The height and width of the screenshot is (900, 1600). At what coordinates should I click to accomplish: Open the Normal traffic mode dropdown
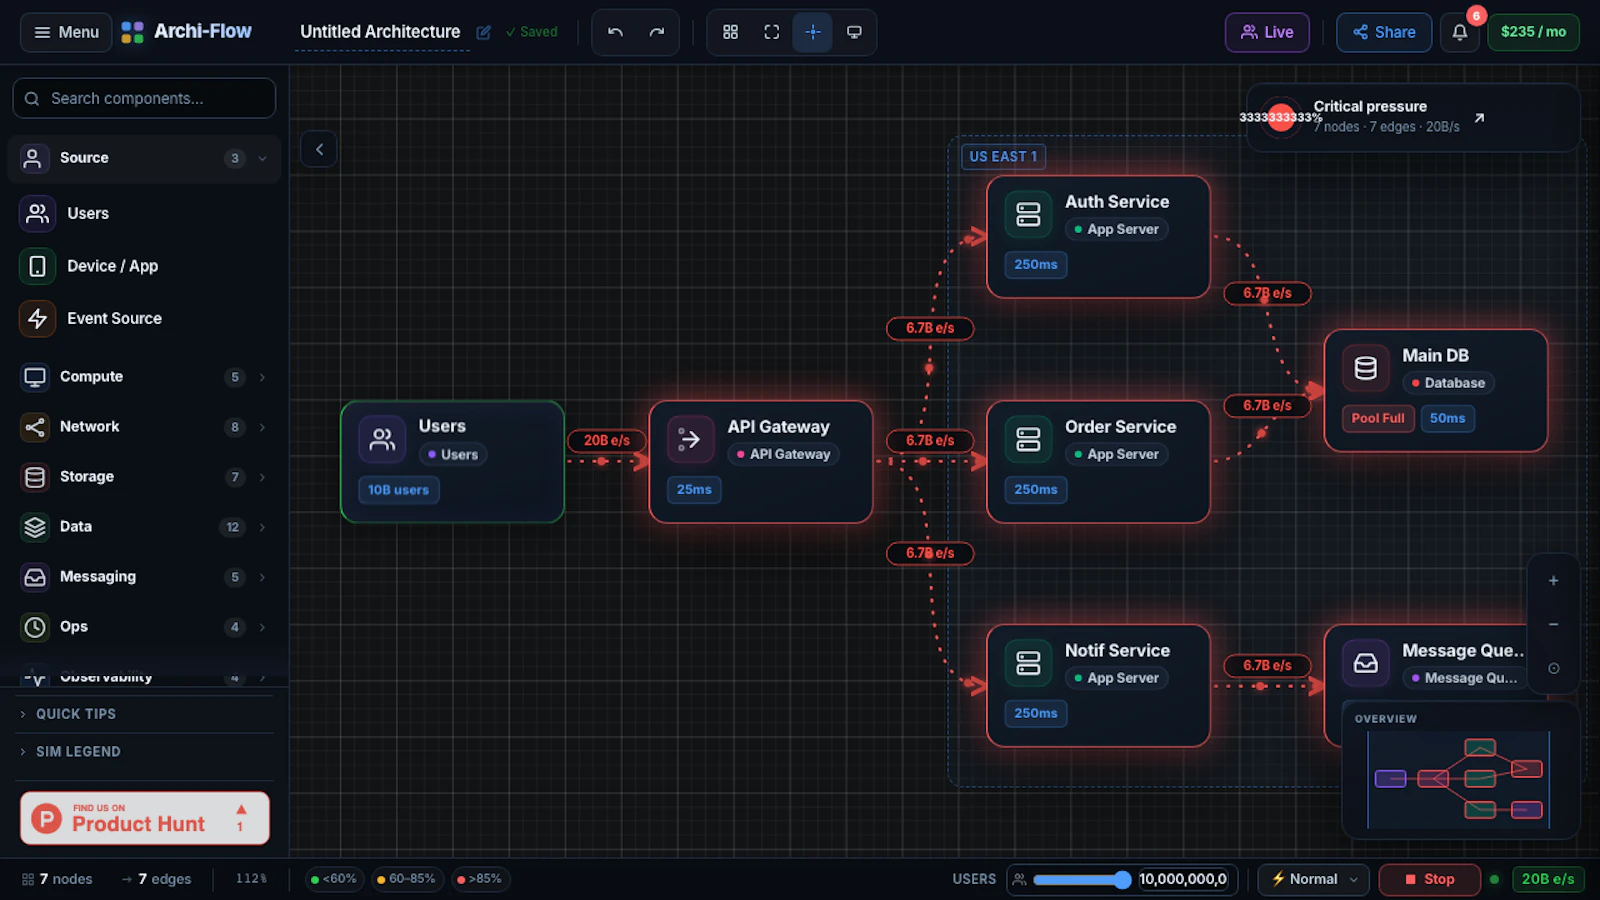(x=1314, y=879)
